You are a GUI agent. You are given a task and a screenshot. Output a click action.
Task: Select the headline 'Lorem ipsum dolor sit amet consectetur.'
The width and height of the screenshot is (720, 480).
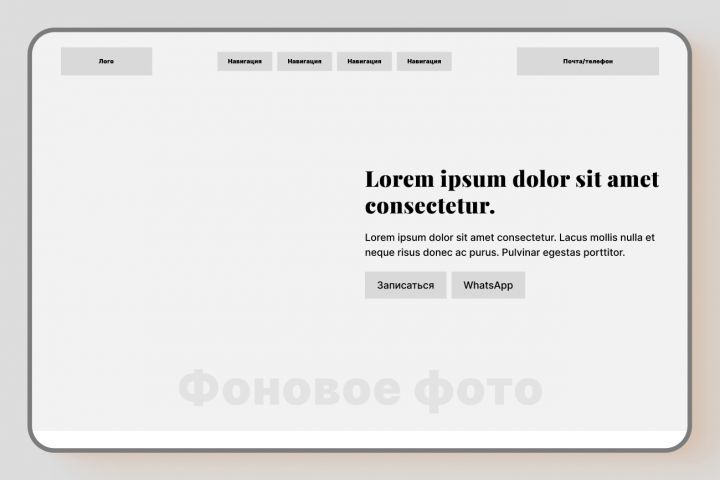pyautogui.click(x=512, y=192)
